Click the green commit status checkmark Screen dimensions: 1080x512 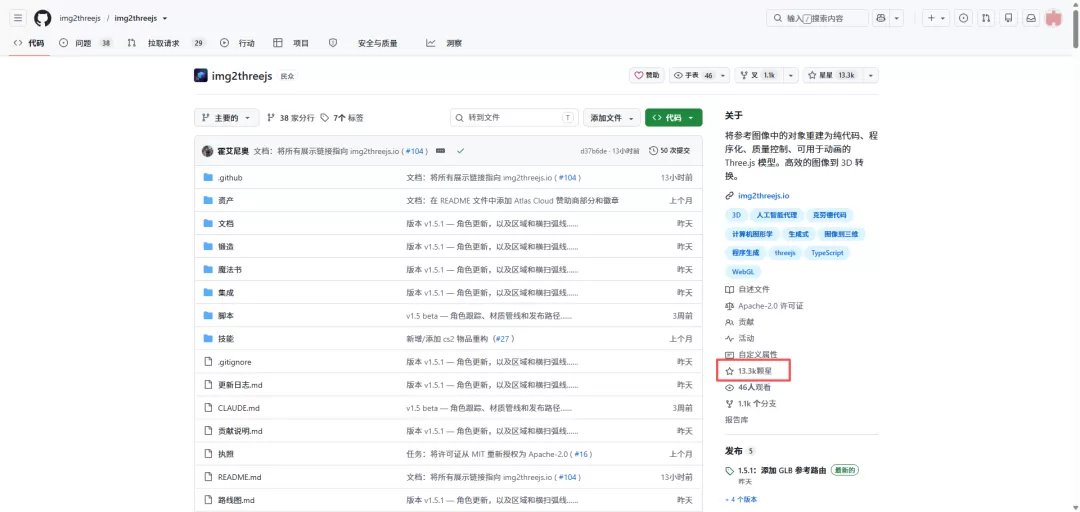460,150
